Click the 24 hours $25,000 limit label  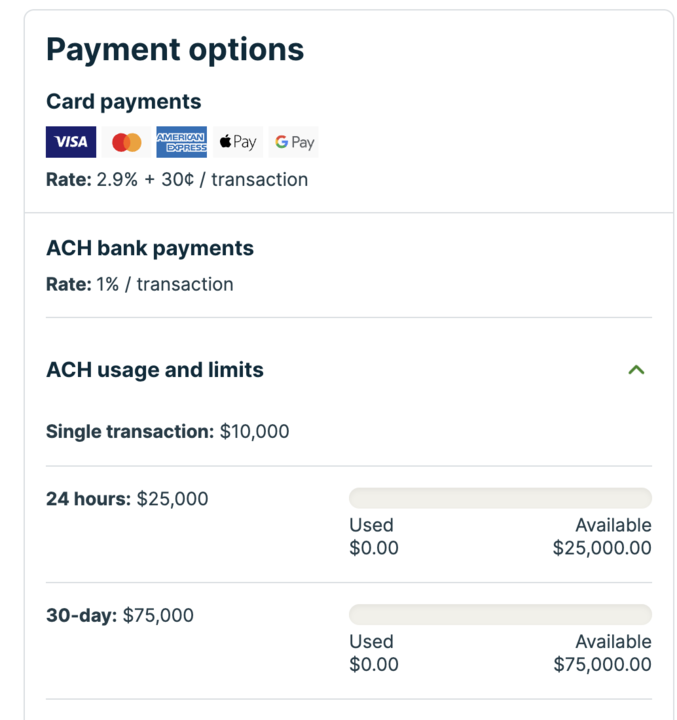click(x=127, y=498)
